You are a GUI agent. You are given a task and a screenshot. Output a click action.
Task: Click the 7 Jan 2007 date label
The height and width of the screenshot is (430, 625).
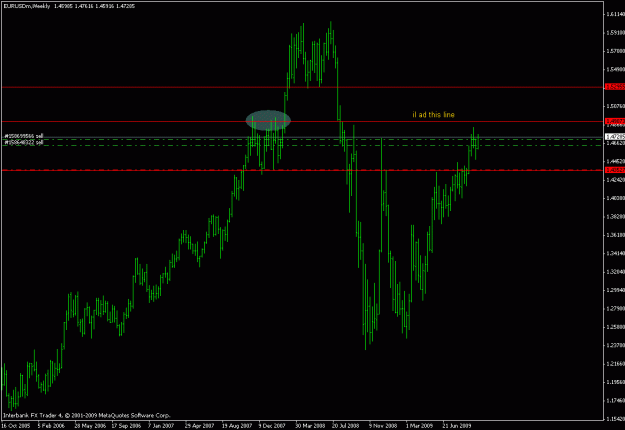coord(161,426)
